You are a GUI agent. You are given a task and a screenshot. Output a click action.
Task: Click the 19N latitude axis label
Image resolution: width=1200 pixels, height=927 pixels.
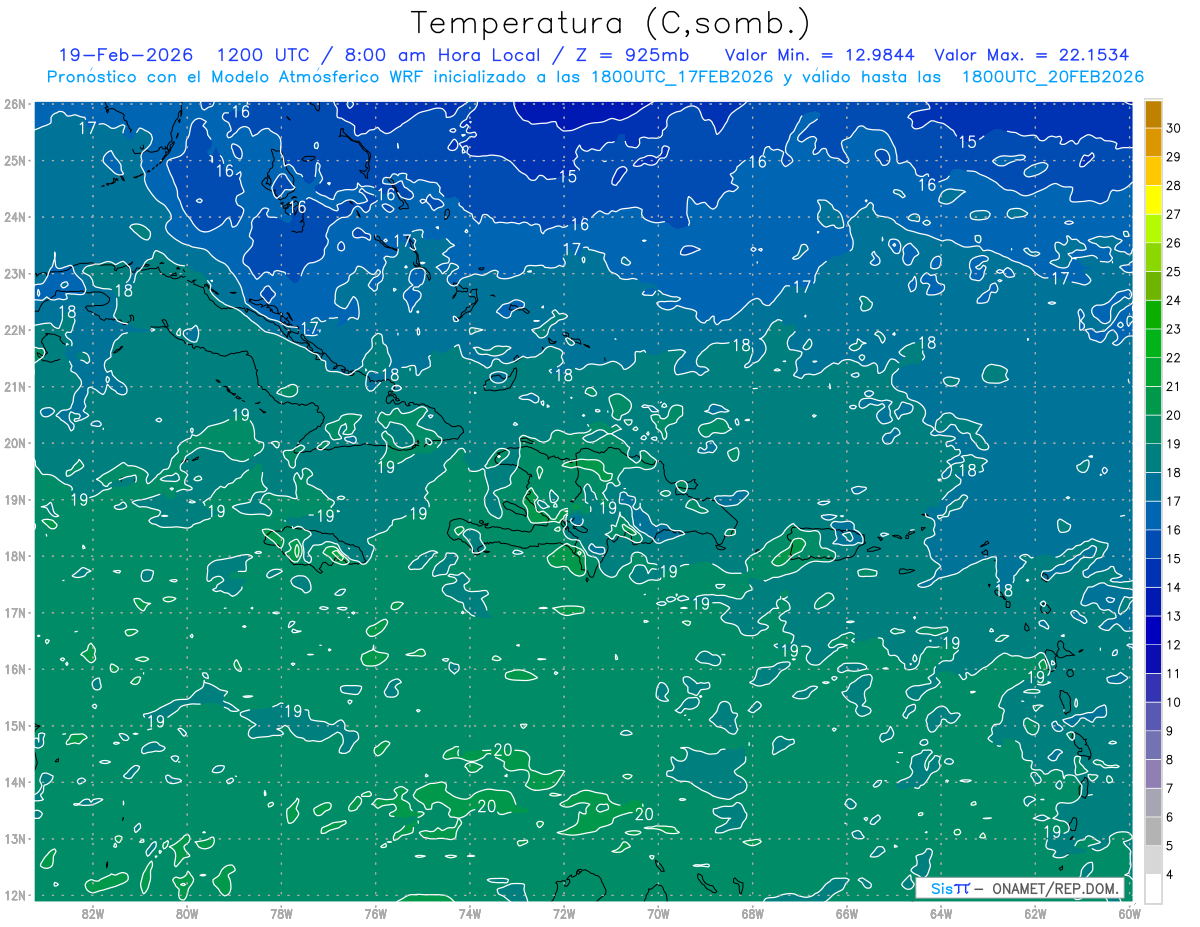click(14, 499)
